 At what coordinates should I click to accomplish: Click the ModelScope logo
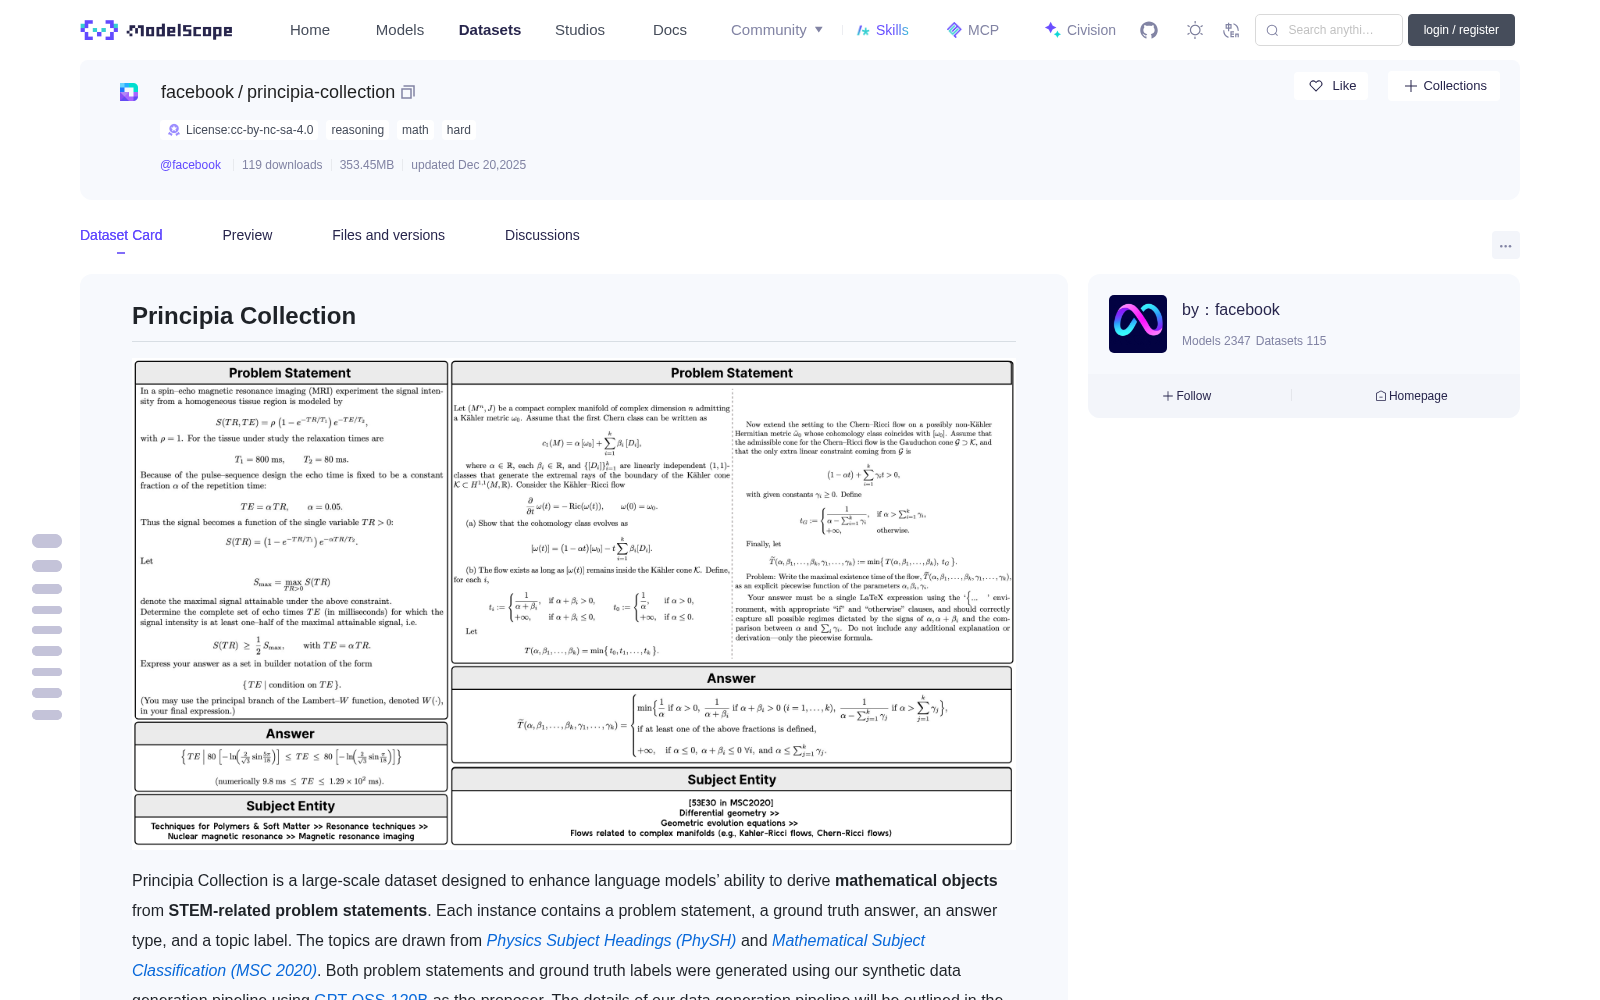[x=156, y=30]
